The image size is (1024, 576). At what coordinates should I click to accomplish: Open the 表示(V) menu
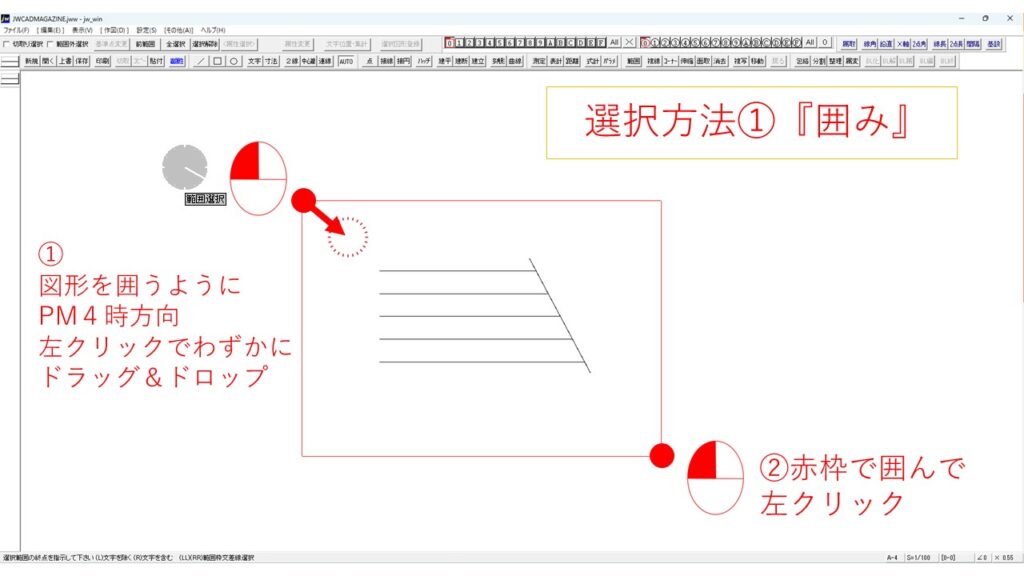pos(82,30)
